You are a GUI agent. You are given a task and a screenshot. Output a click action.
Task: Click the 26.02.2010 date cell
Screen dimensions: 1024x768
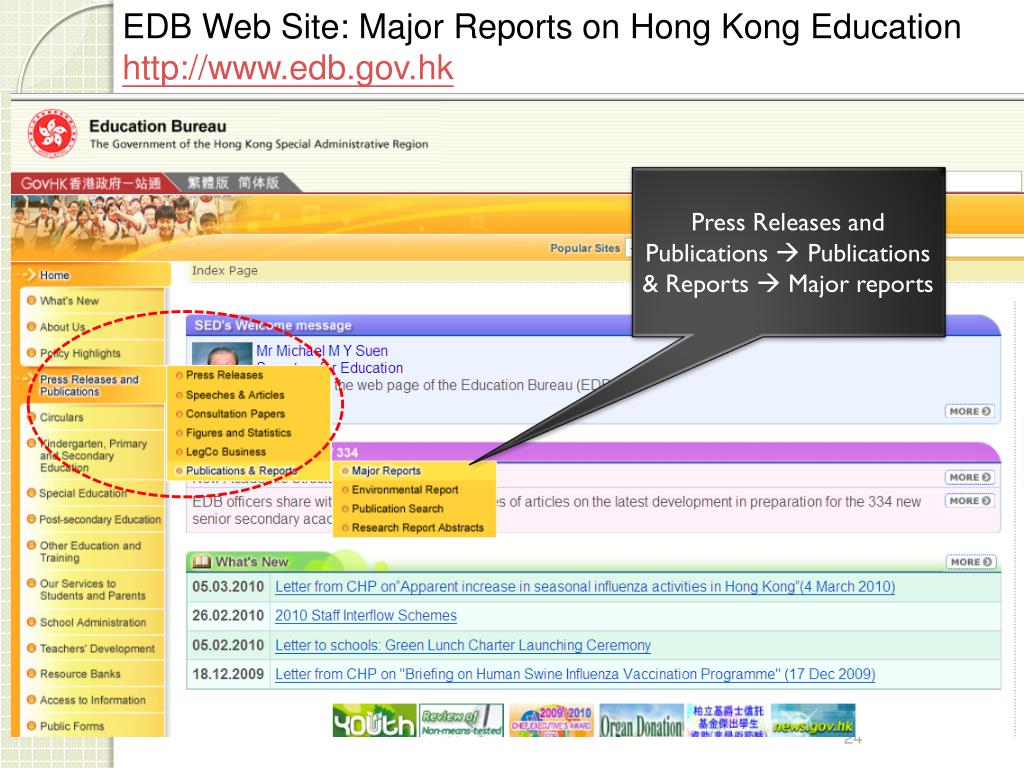pyautogui.click(x=228, y=615)
